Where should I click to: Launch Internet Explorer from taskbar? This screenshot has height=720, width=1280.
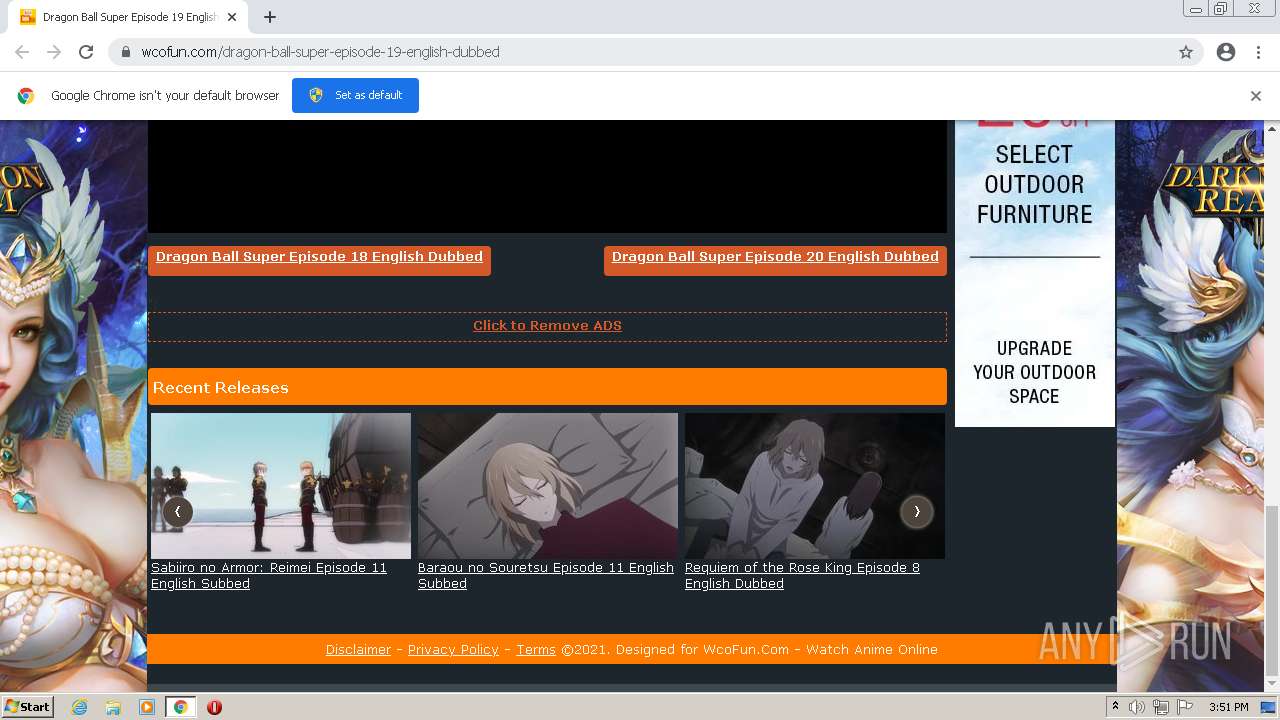point(80,707)
